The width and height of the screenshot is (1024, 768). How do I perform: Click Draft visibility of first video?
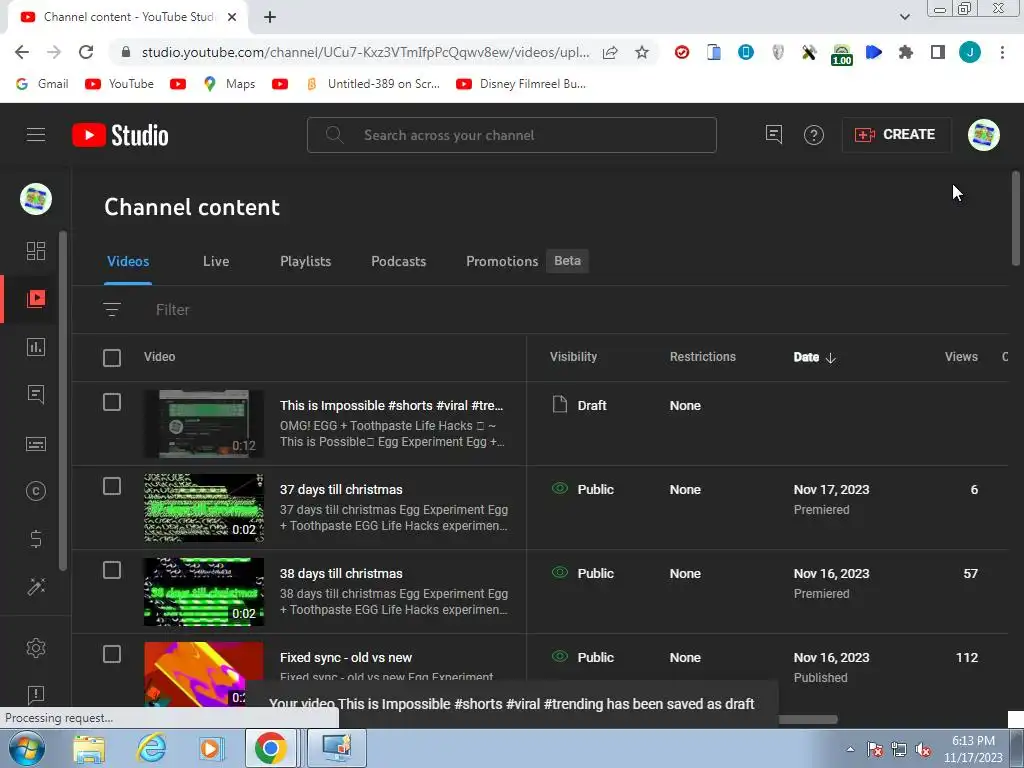(579, 405)
